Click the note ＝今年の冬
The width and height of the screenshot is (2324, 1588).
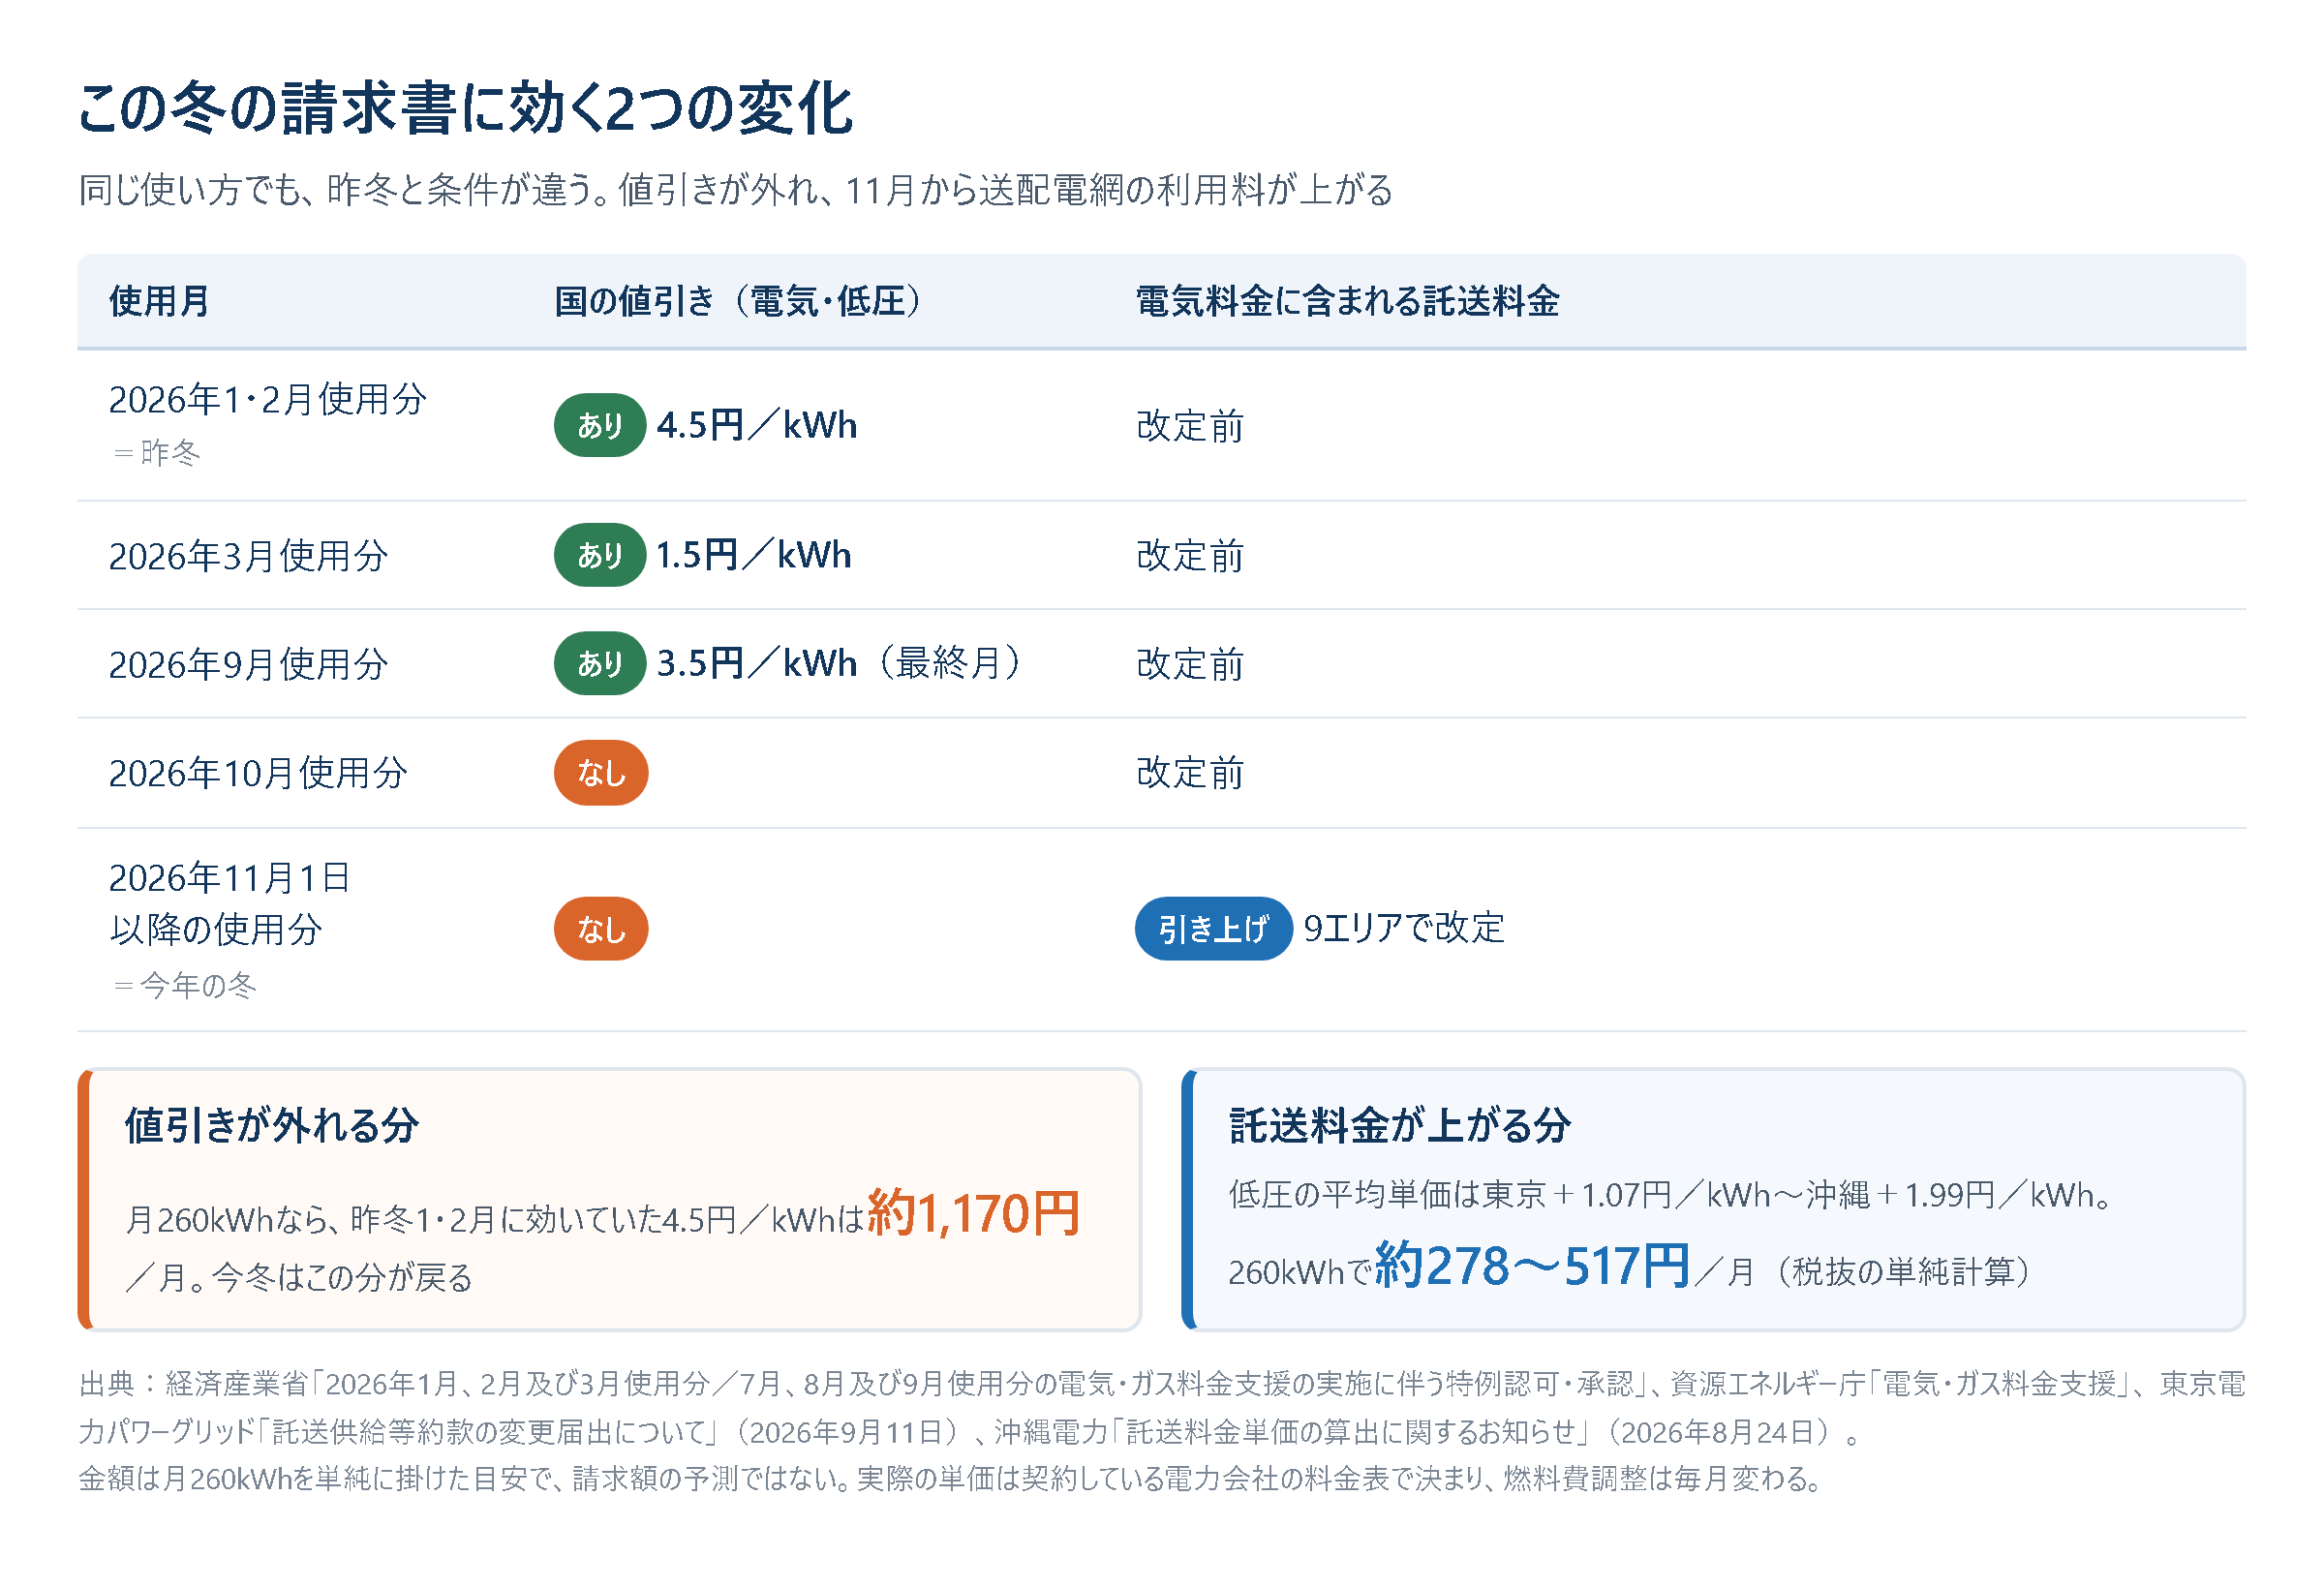point(184,986)
